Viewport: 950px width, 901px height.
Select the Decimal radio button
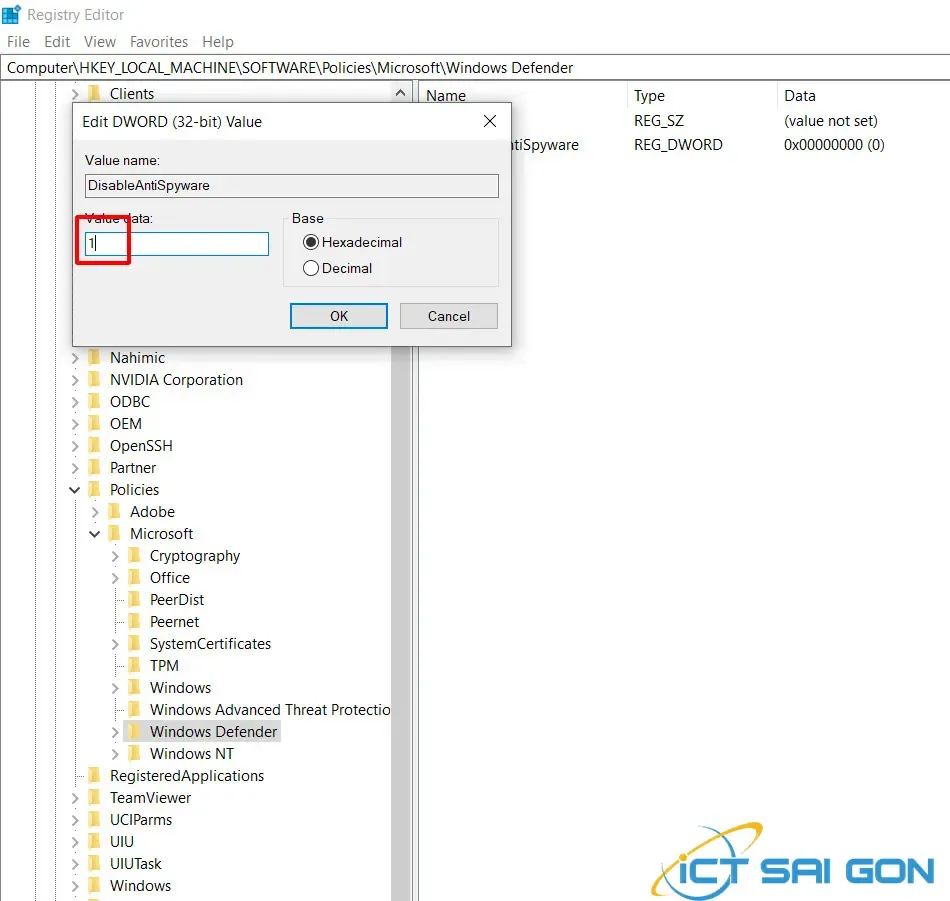(x=310, y=268)
